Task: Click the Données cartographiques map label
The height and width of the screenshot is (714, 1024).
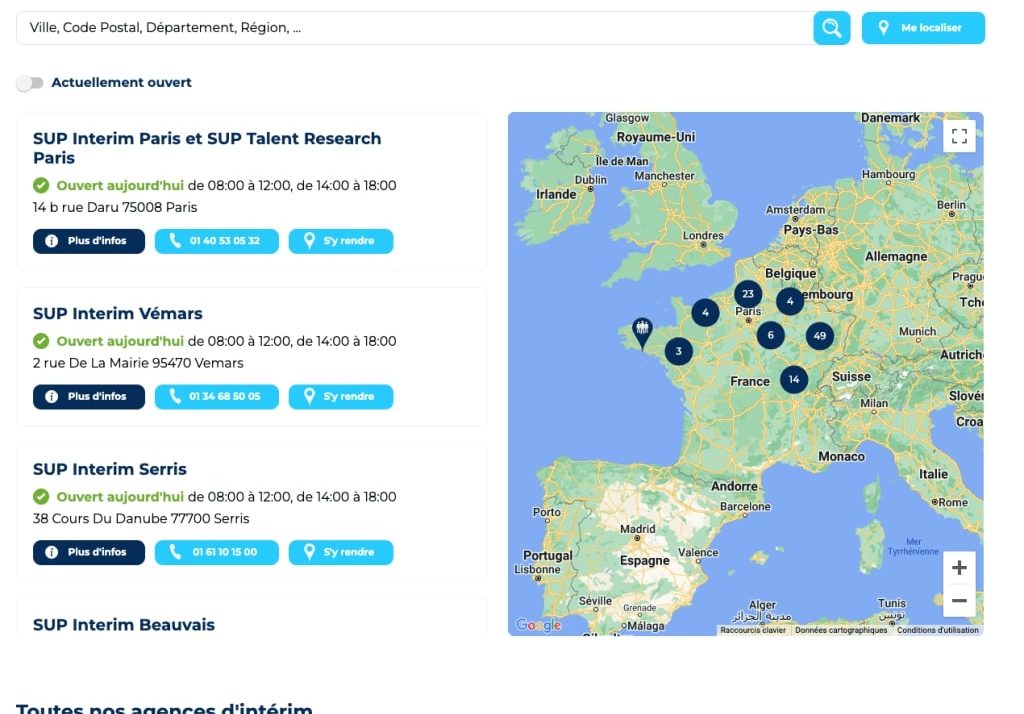Action: tap(841, 630)
